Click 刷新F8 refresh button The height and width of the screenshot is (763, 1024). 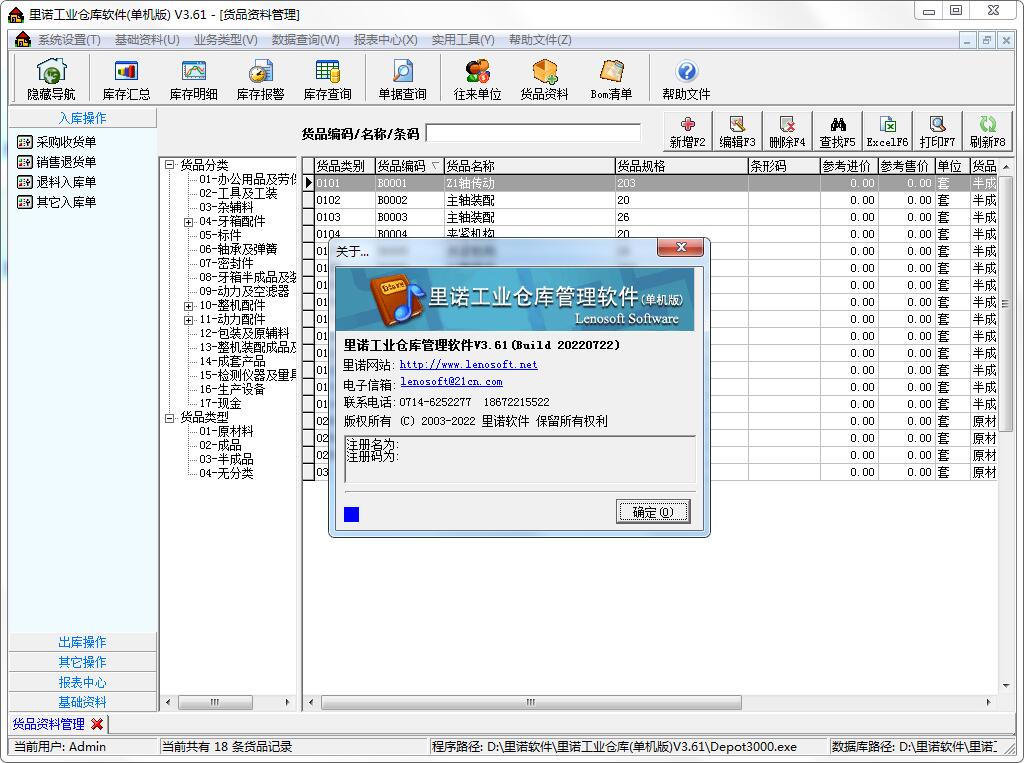click(987, 132)
